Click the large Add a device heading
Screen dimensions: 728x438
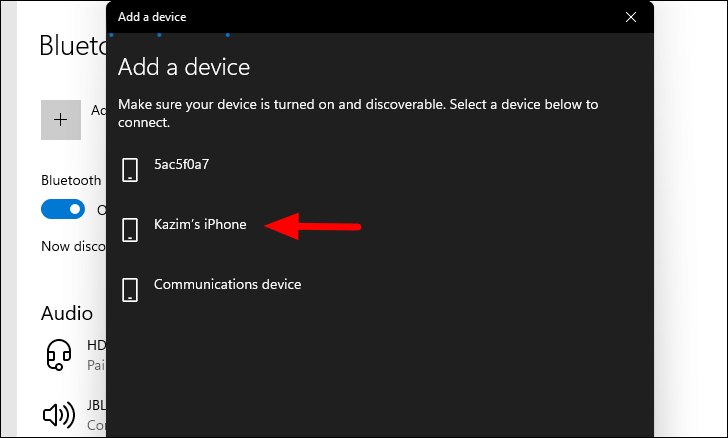pyautogui.click(x=184, y=67)
